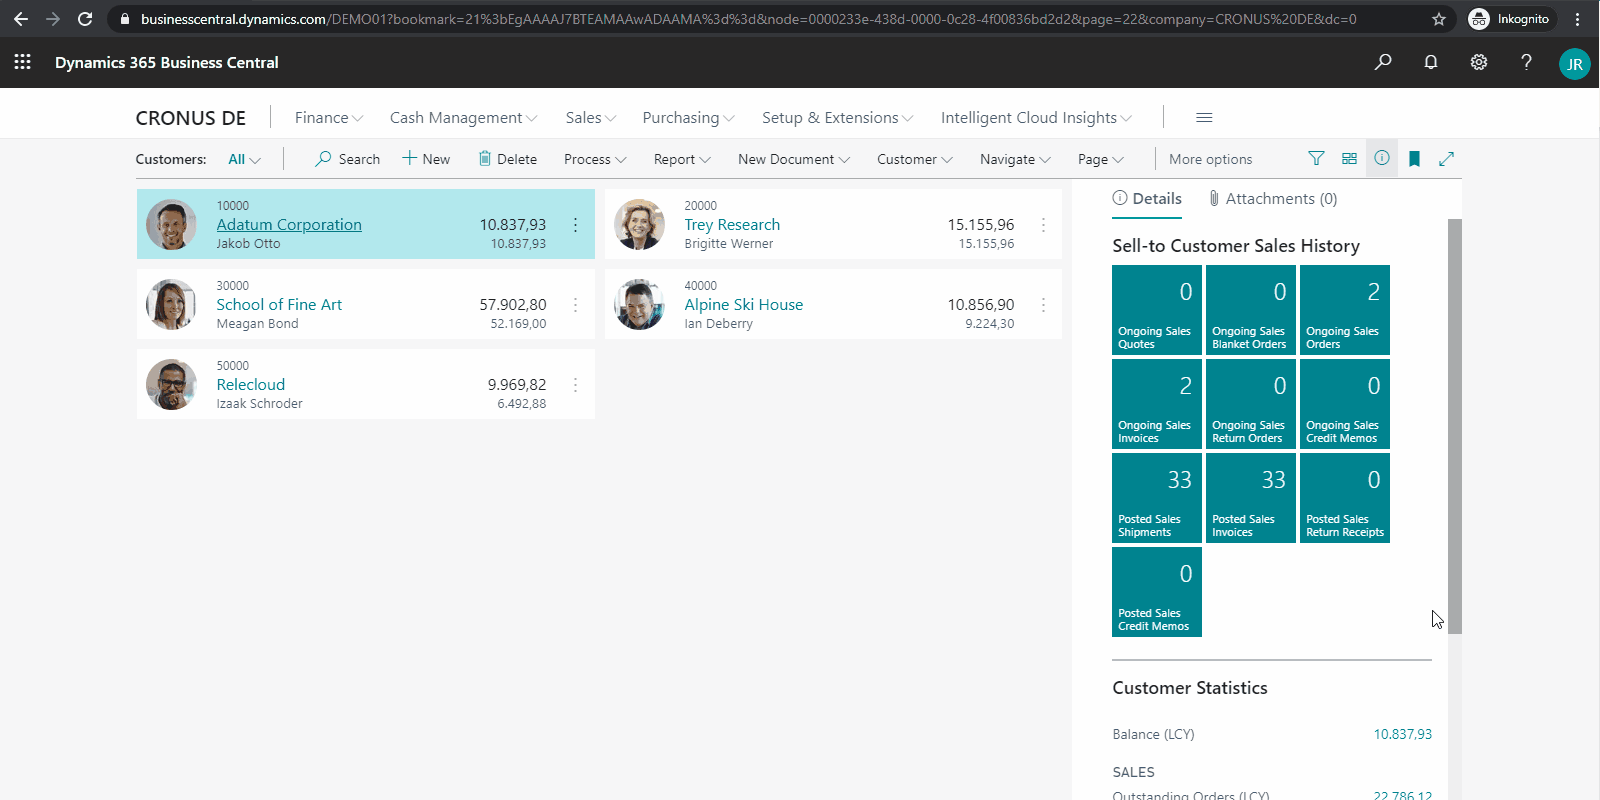Expand the Sales menu
Viewport: 1600px width, 800px height.
click(590, 117)
